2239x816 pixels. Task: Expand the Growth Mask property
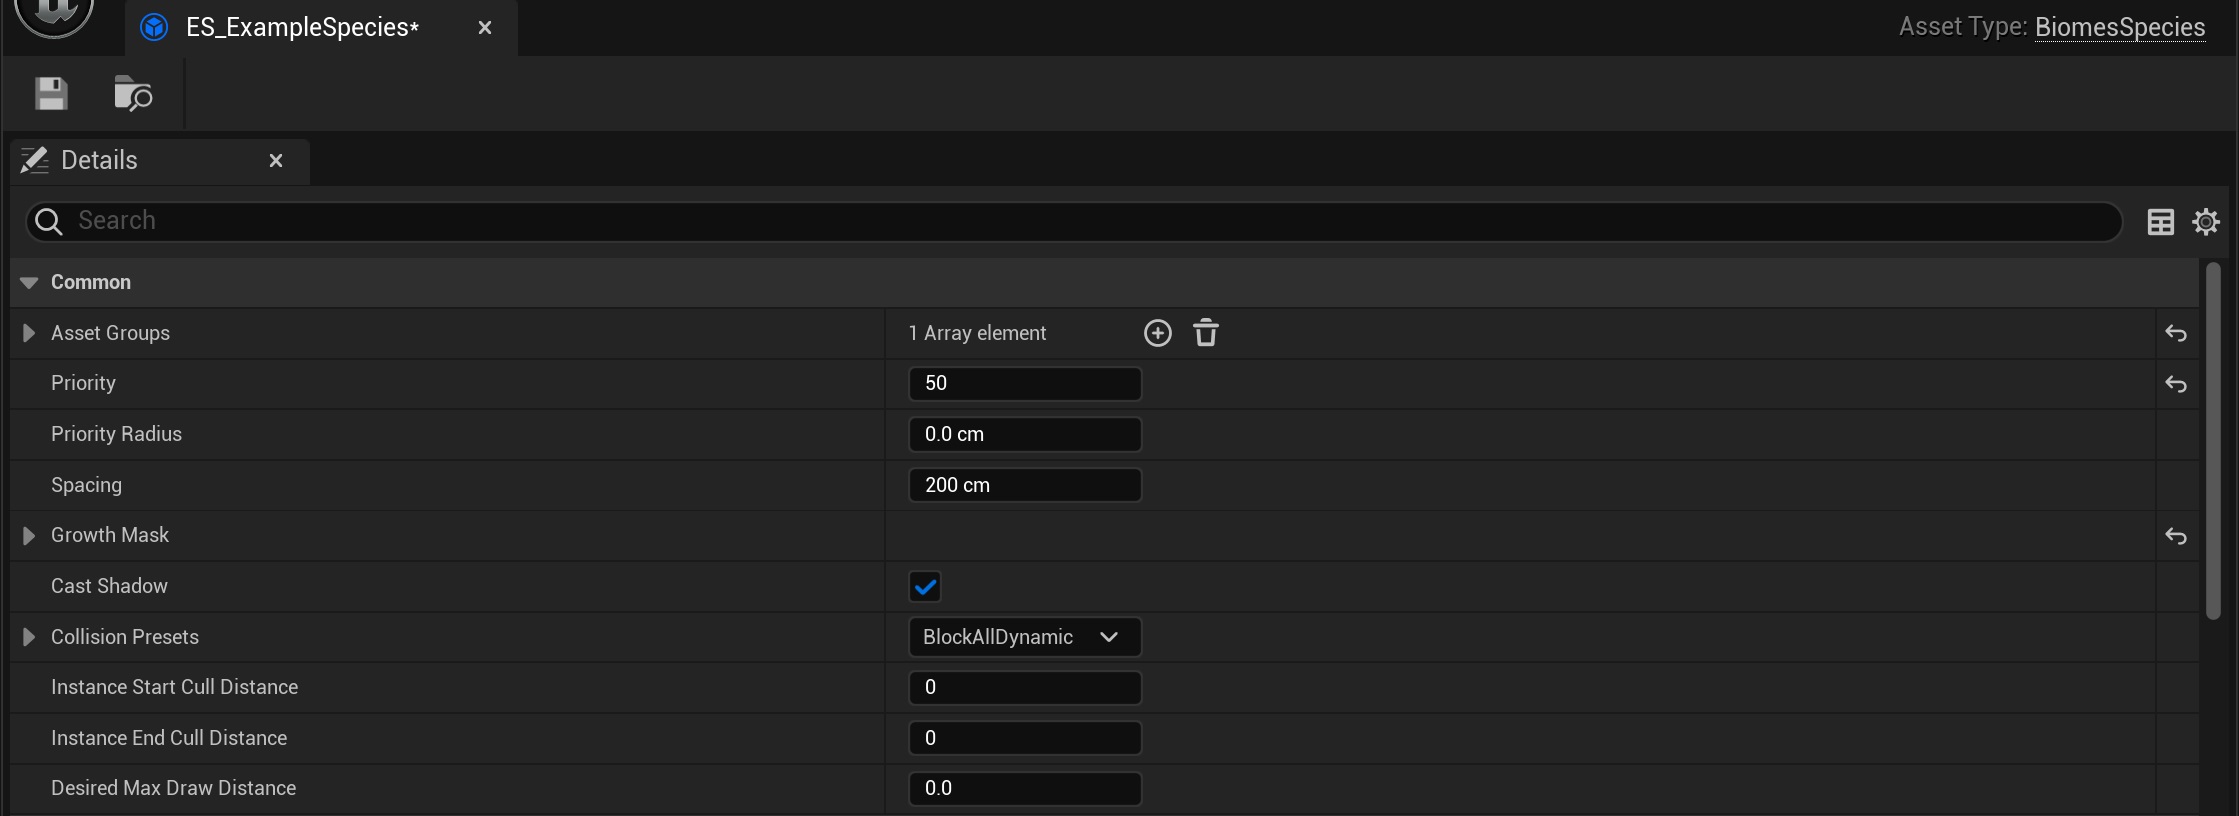29,536
